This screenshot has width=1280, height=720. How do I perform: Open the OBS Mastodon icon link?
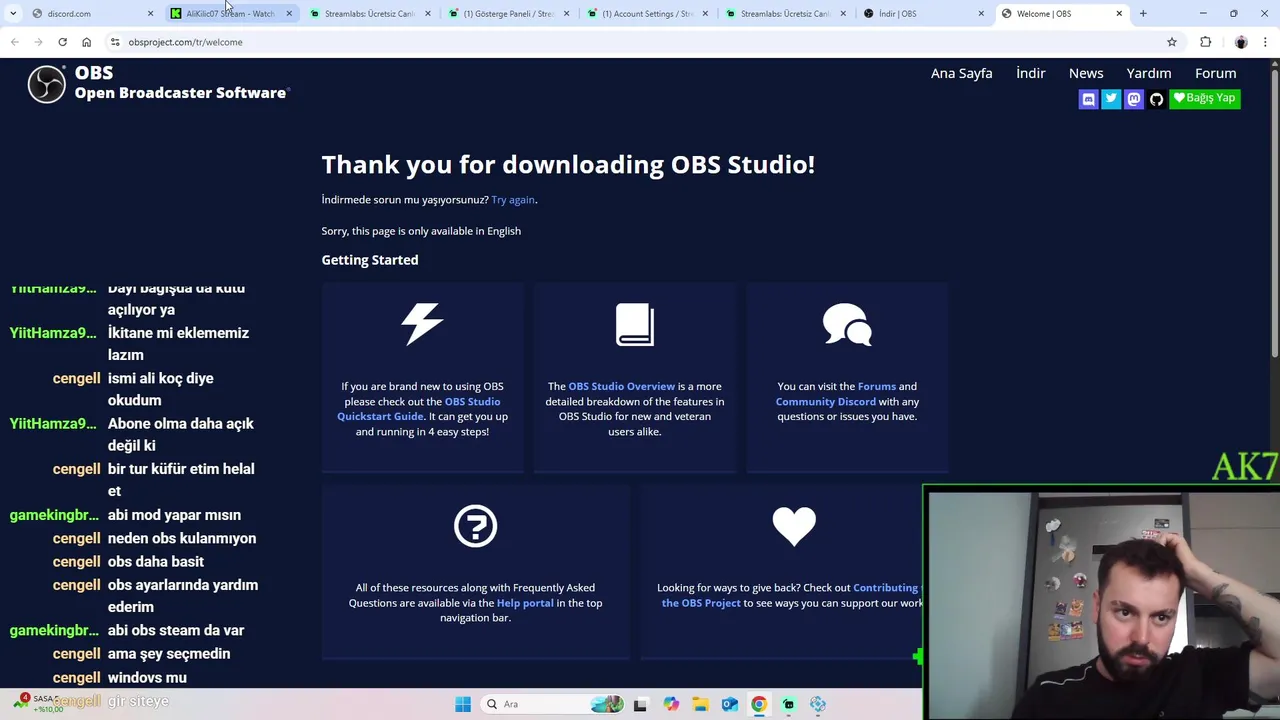[1134, 99]
